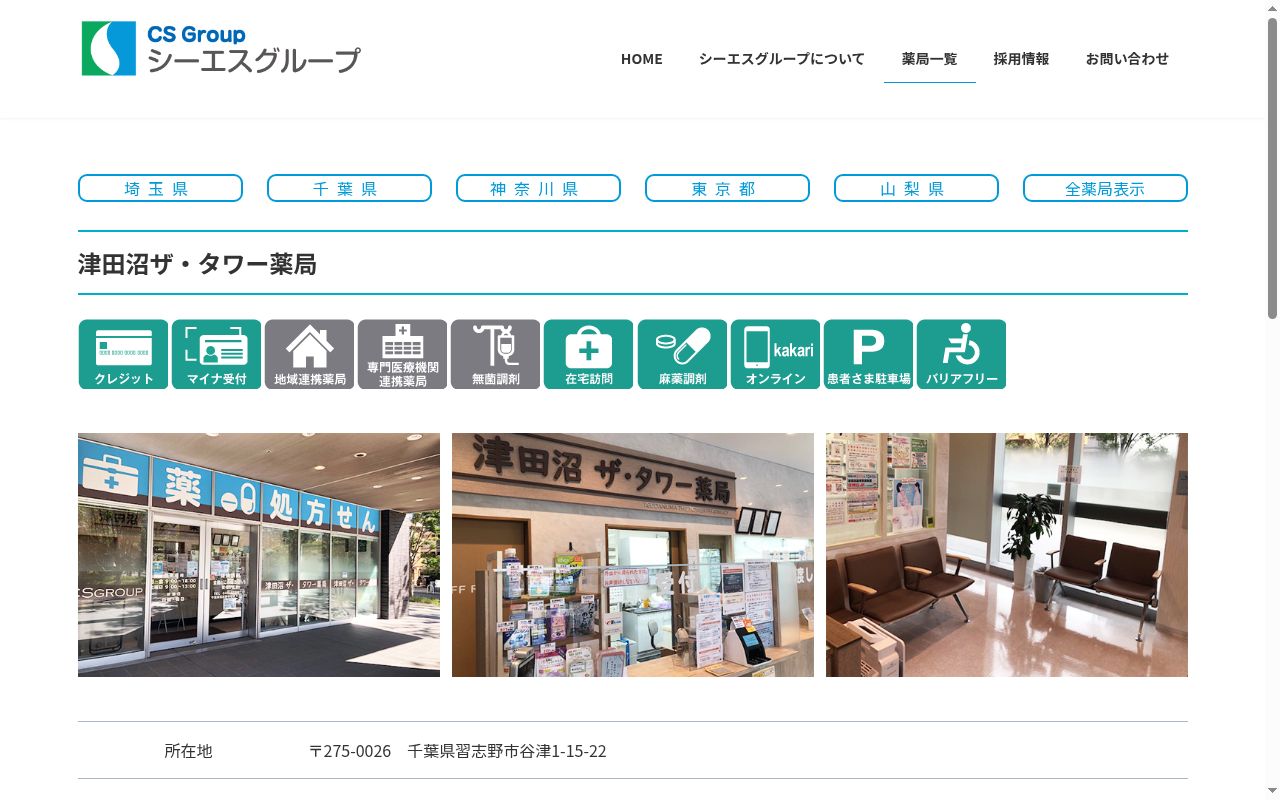This screenshot has height=800, width=1280.
Task: Click the 津田沼ザ・タワー薬局 heading
Action: [197, 265]
